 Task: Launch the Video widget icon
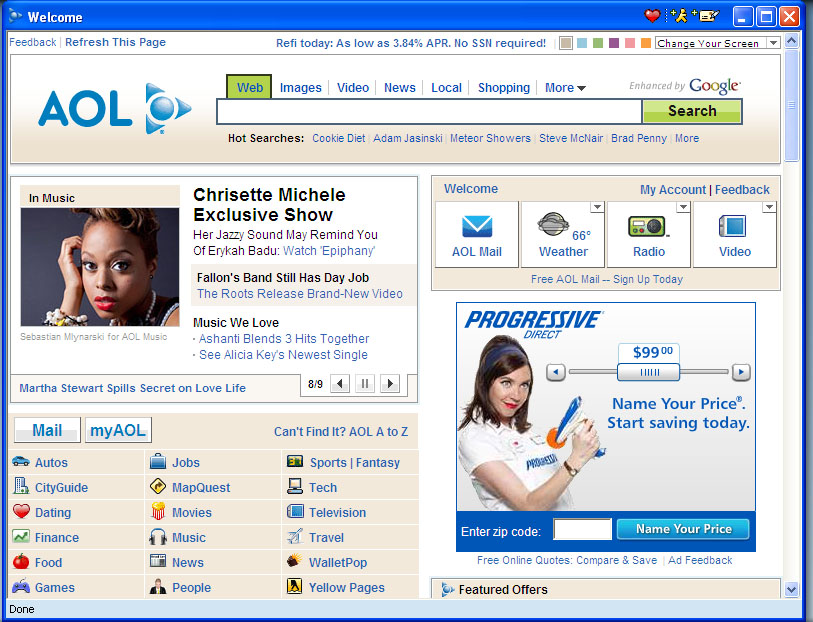[733, 226]
